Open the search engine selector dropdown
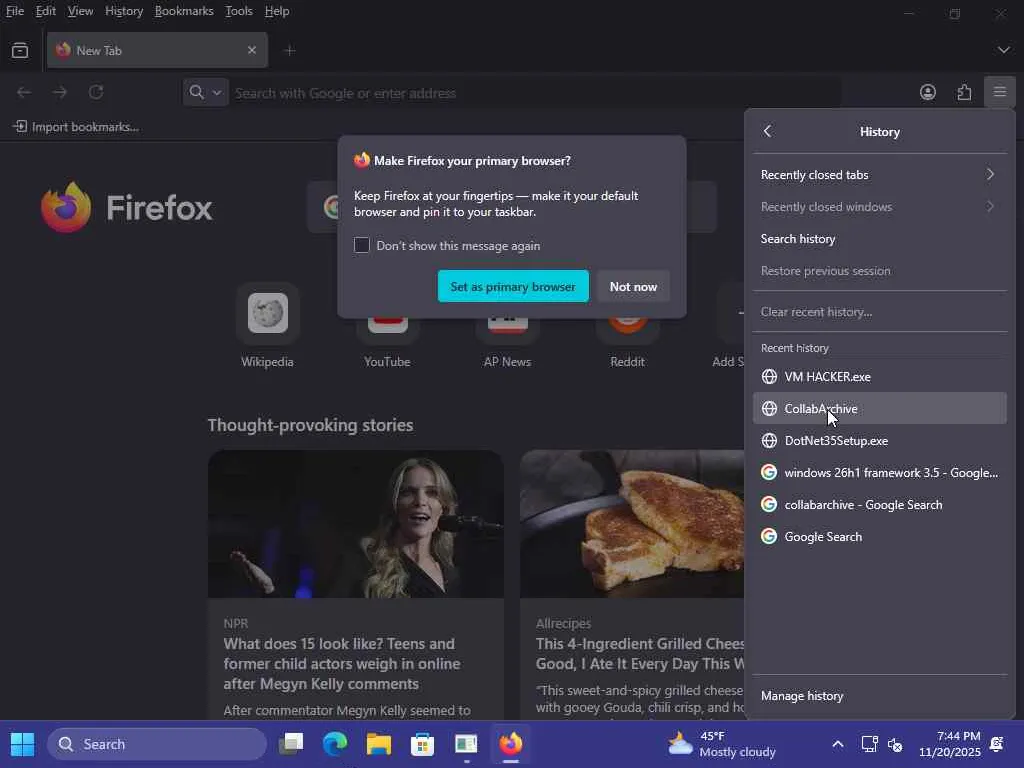Screen dimensions: 1024x768 tap(206, 93)
